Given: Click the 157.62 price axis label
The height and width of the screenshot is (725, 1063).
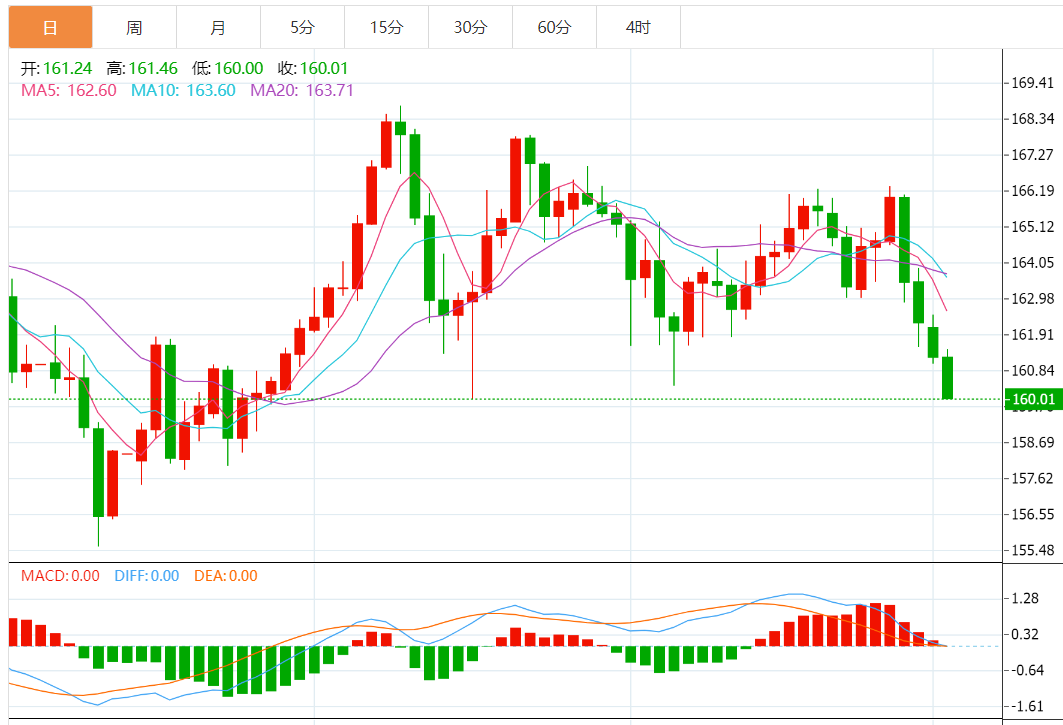Looking at the screenshot, I should (1032, 478).
